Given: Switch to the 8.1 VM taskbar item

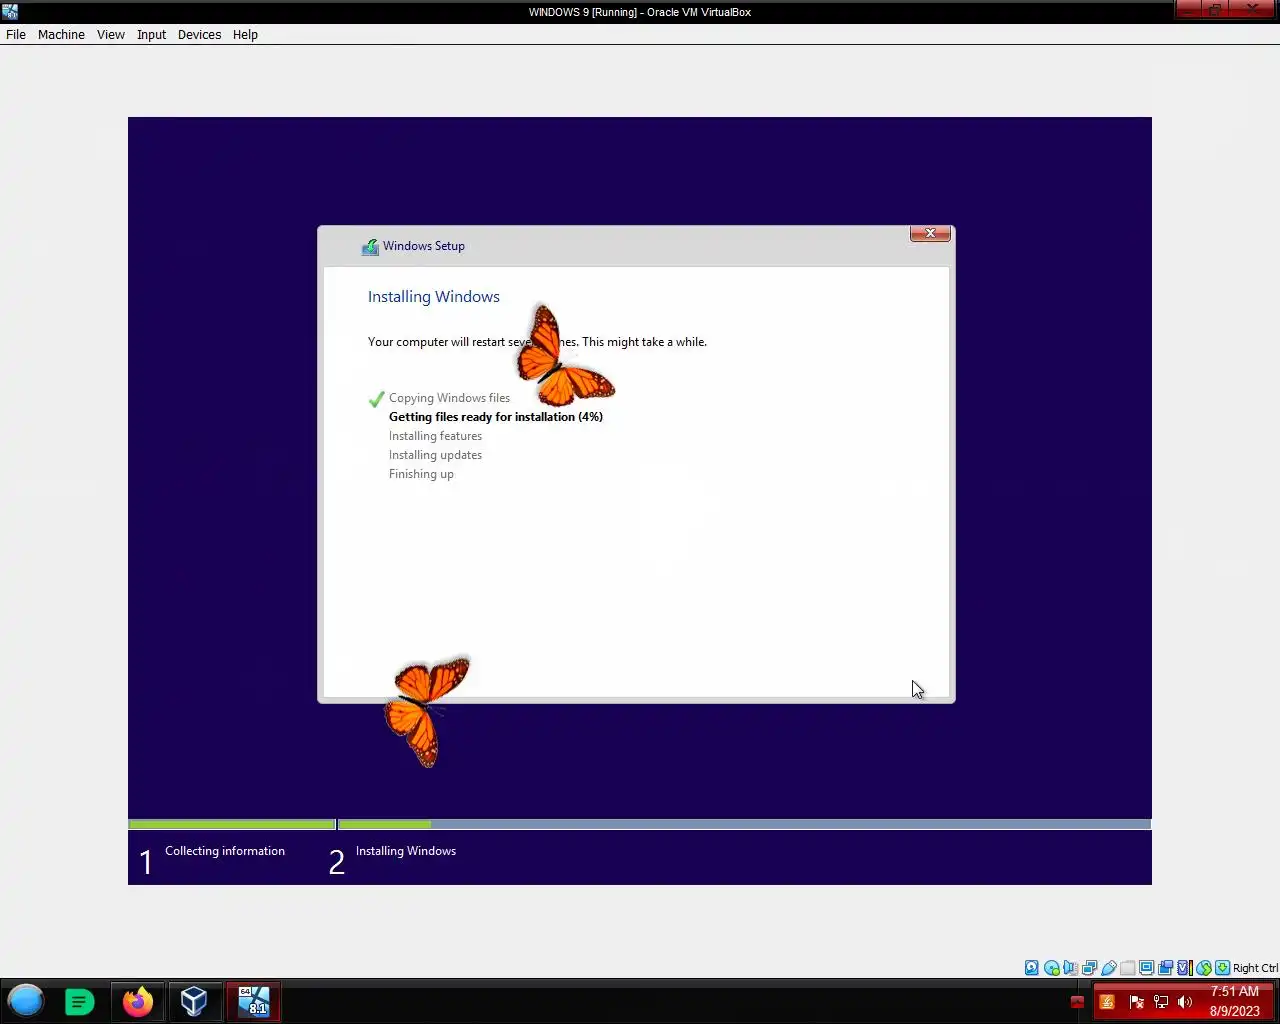Looking at the screenshot, I should tap(254, 1001).
